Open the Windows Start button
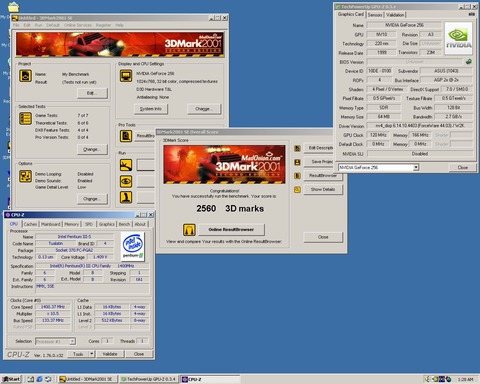Screen dimensions: 480x384 [11, 379]
